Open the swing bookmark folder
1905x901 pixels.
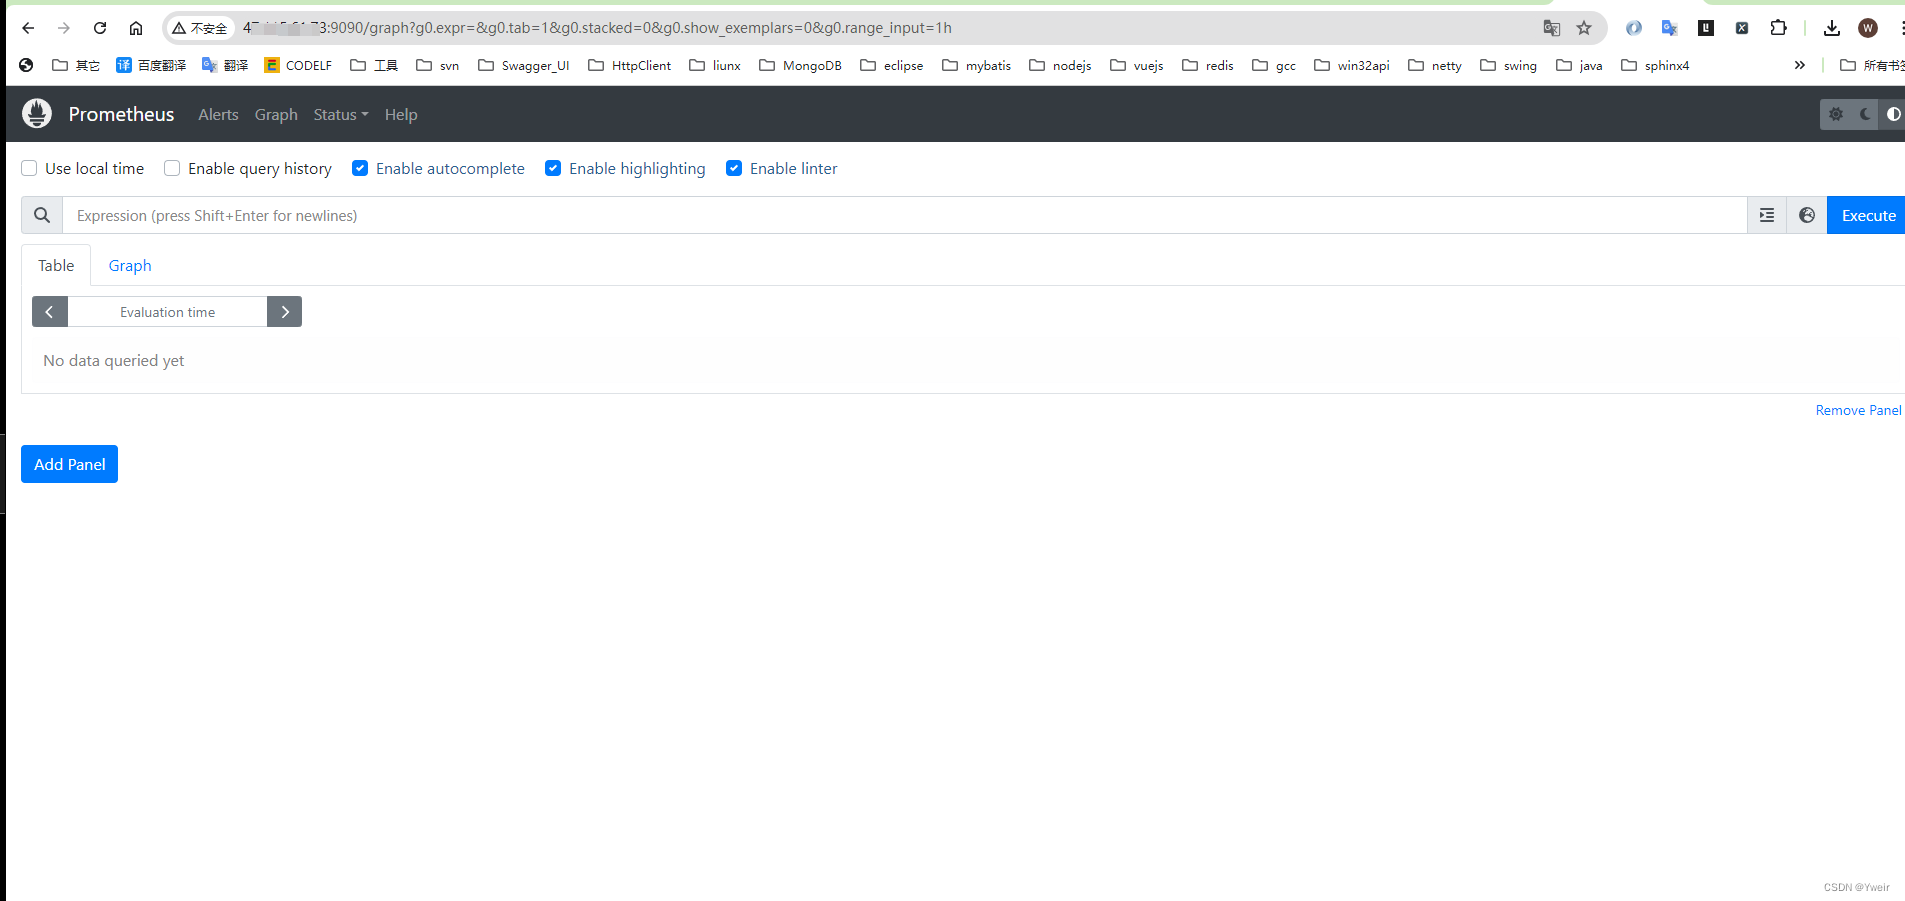tap(1509, 65)
